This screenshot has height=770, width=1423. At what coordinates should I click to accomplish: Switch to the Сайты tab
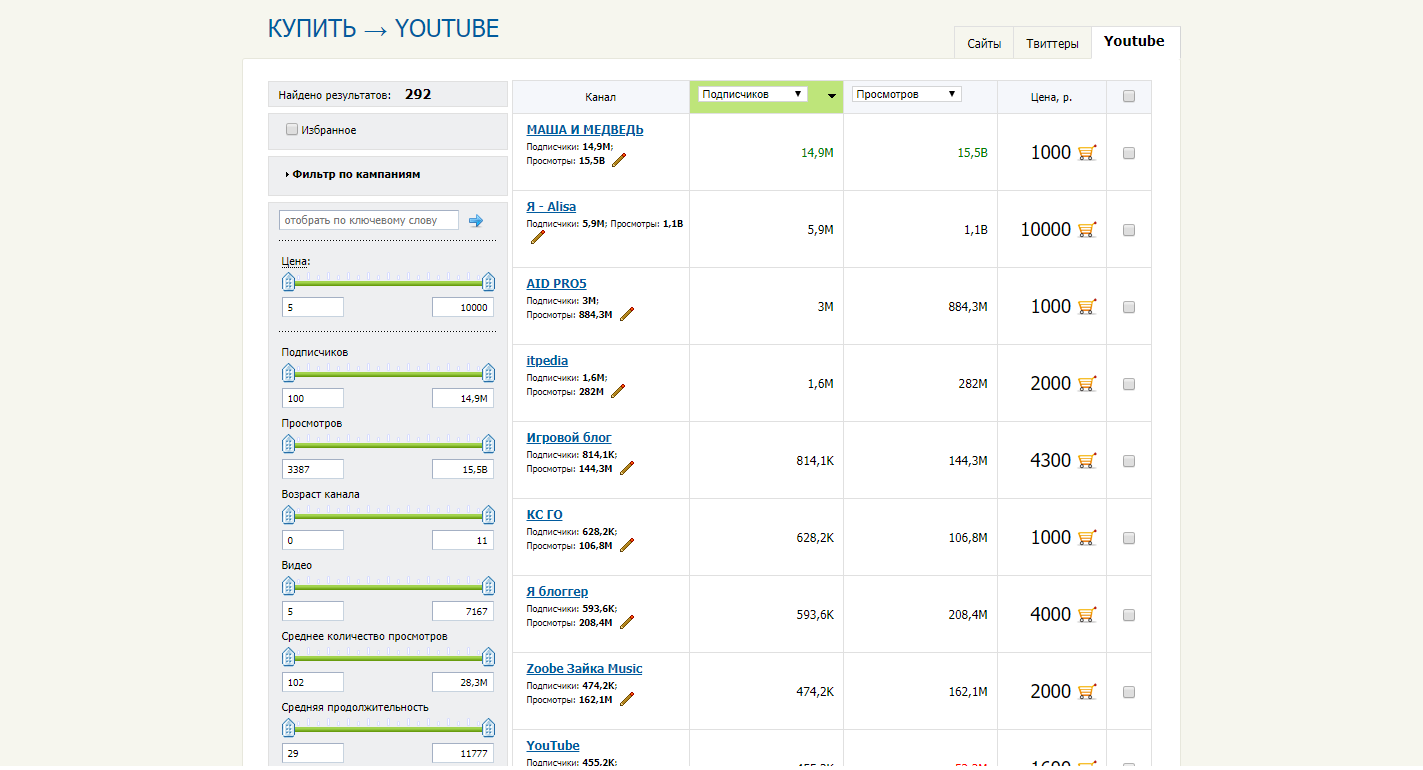click(x=984, y=44)
